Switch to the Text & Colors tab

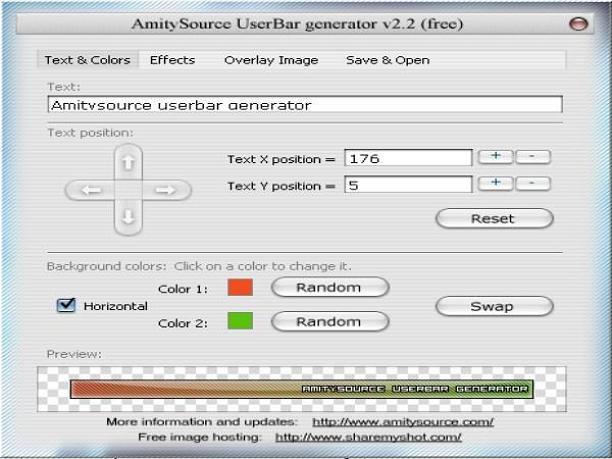[x=87, y=60]
